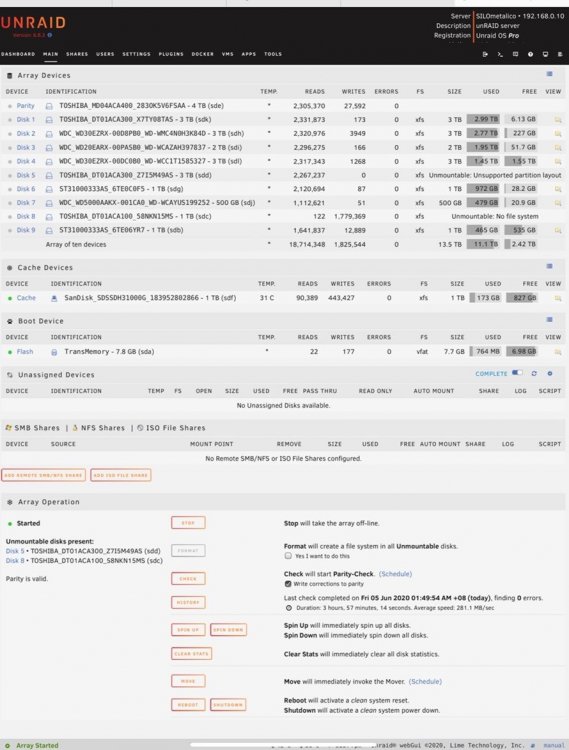569x750 pixels.
Task: Click Parity drive disk icon
Action: point(49,106)
